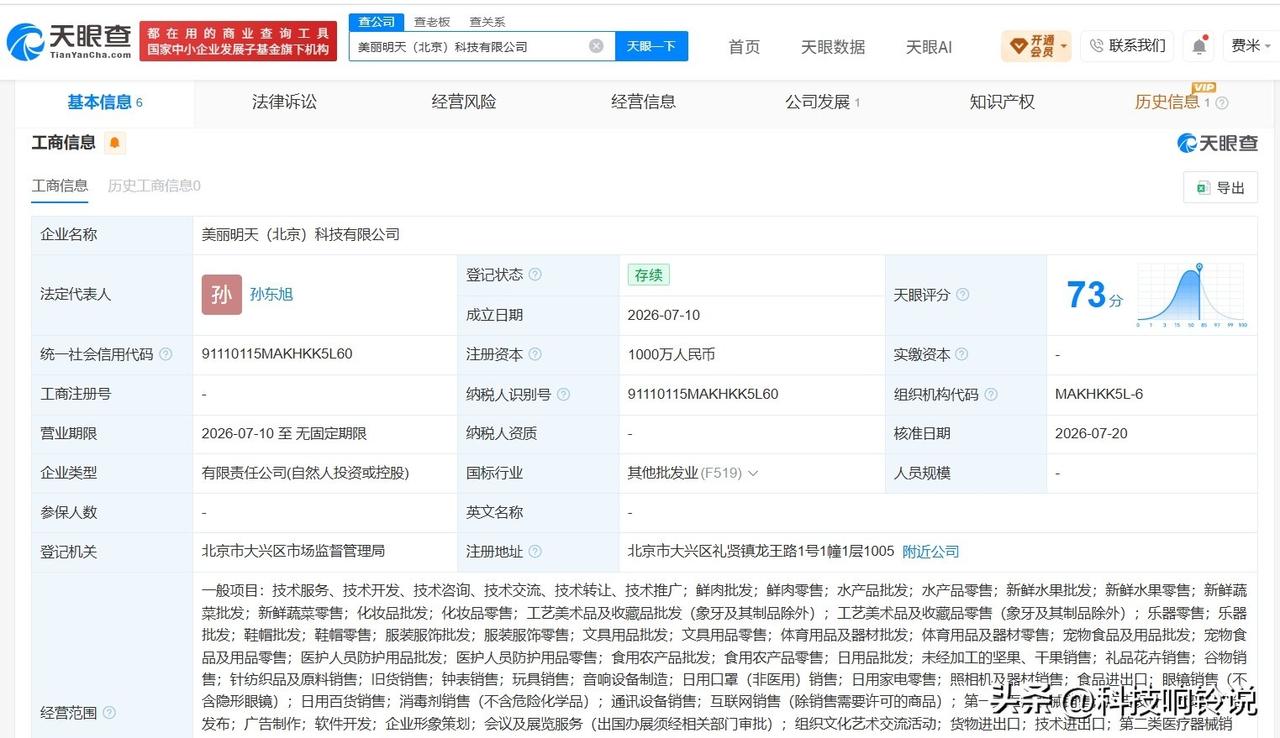Open the 法律诉讼 tab
Screen dimensions: 1280x738
284,102
